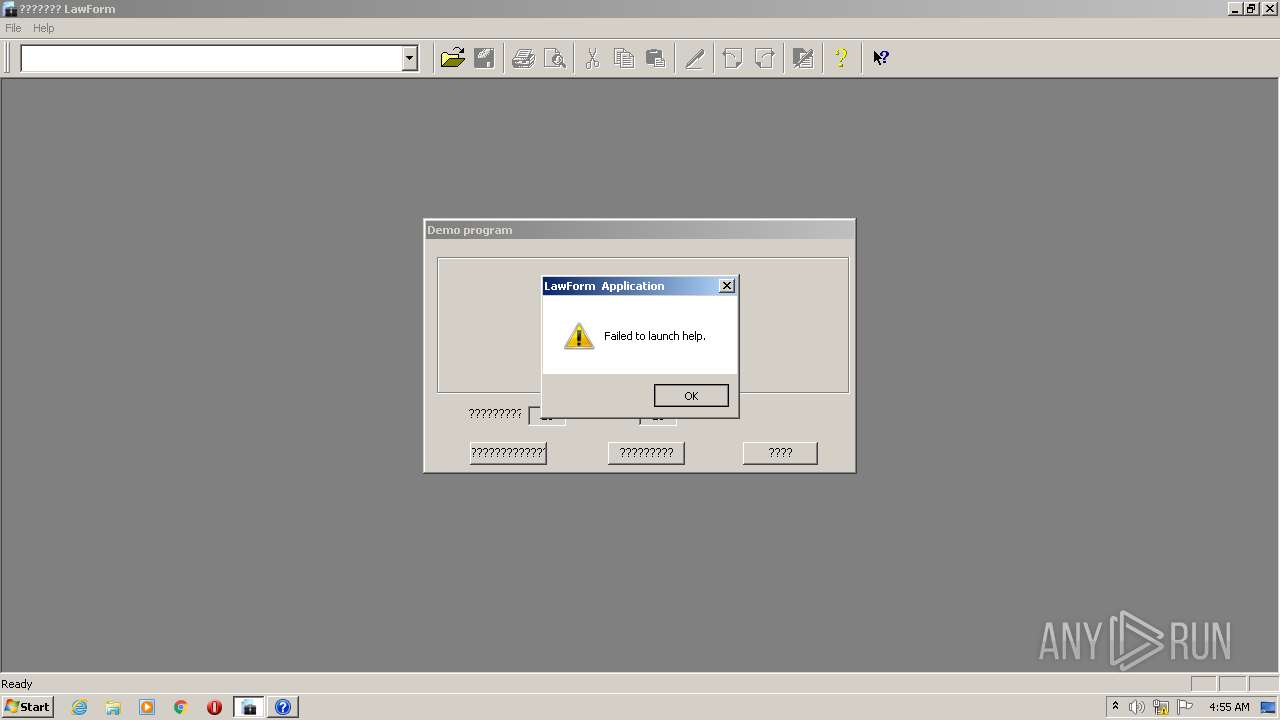Launch Google Chrome from taskbar
Viewport: 1280px width, 720px height.
(x=181, y=707)
